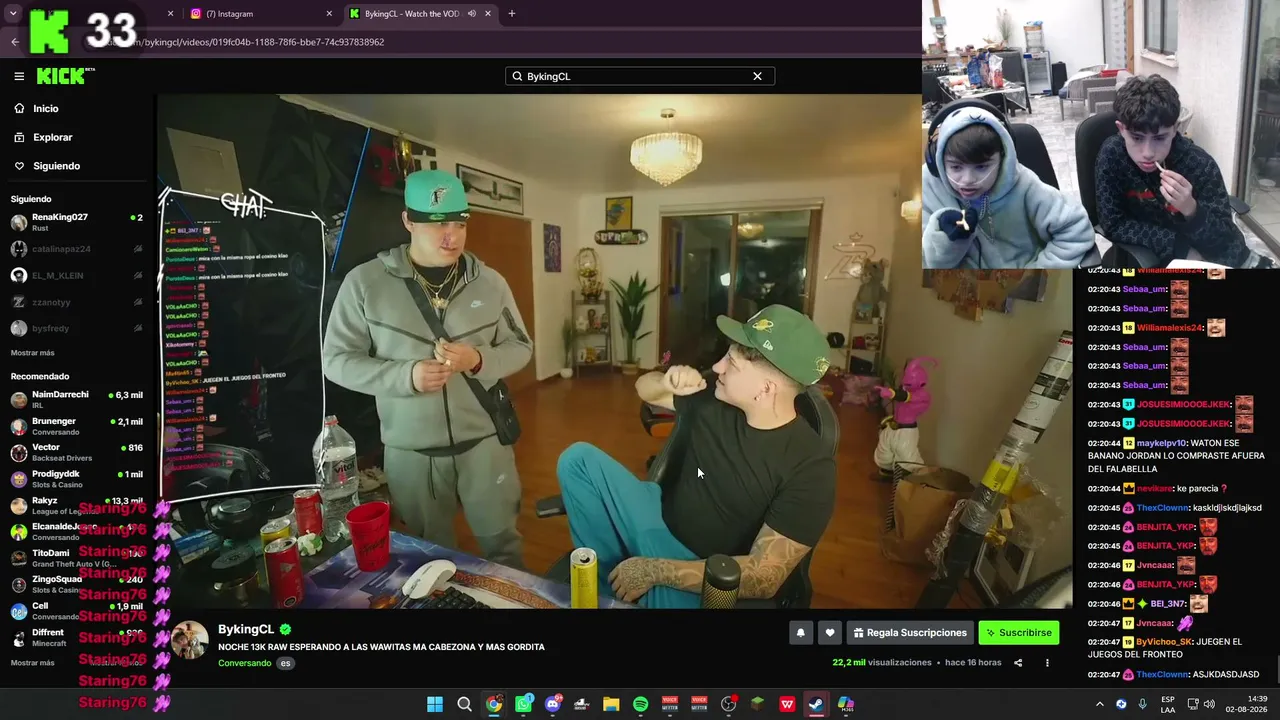Open File Explorer from taskbar
The image size is (1280, 720).
611,704
